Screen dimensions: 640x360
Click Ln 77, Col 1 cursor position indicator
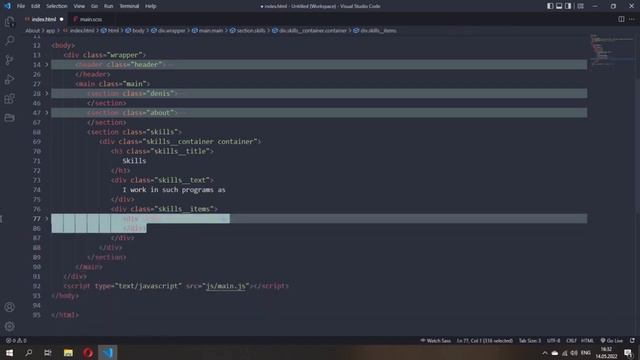click(x=484, y=340)
